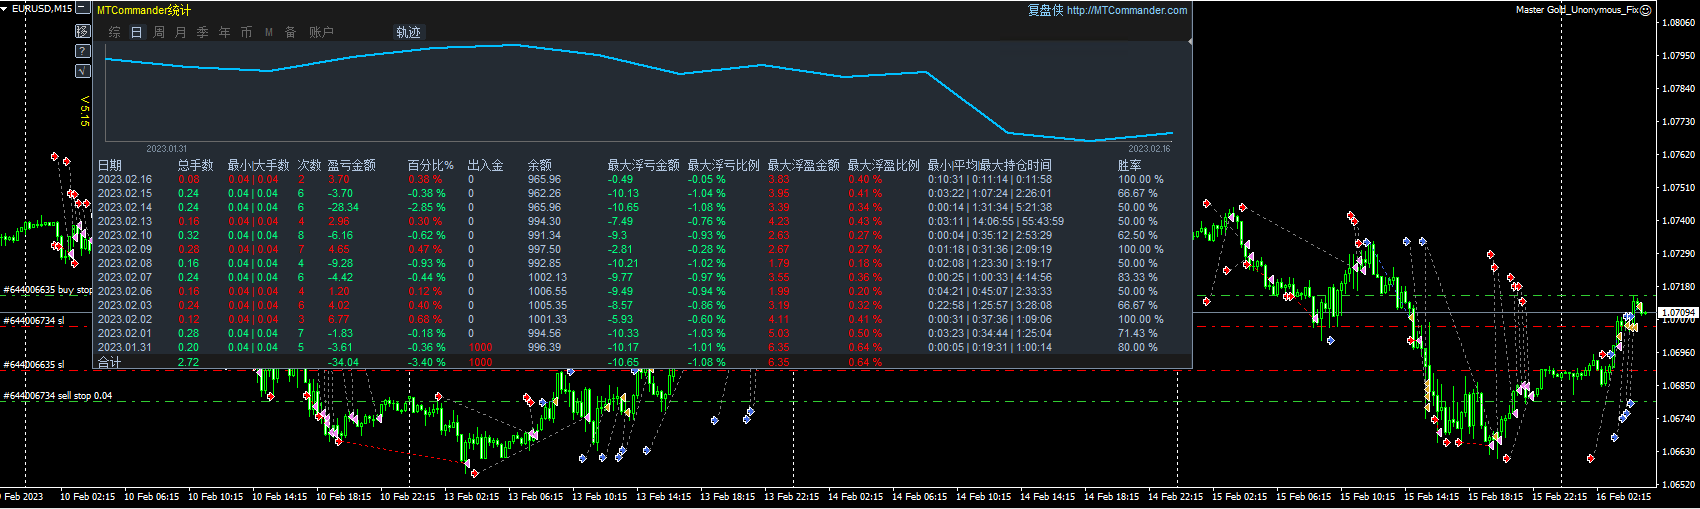Open the 账户 account tab
The height and width of the screenshot is (509, 1700).
[321, 32]
